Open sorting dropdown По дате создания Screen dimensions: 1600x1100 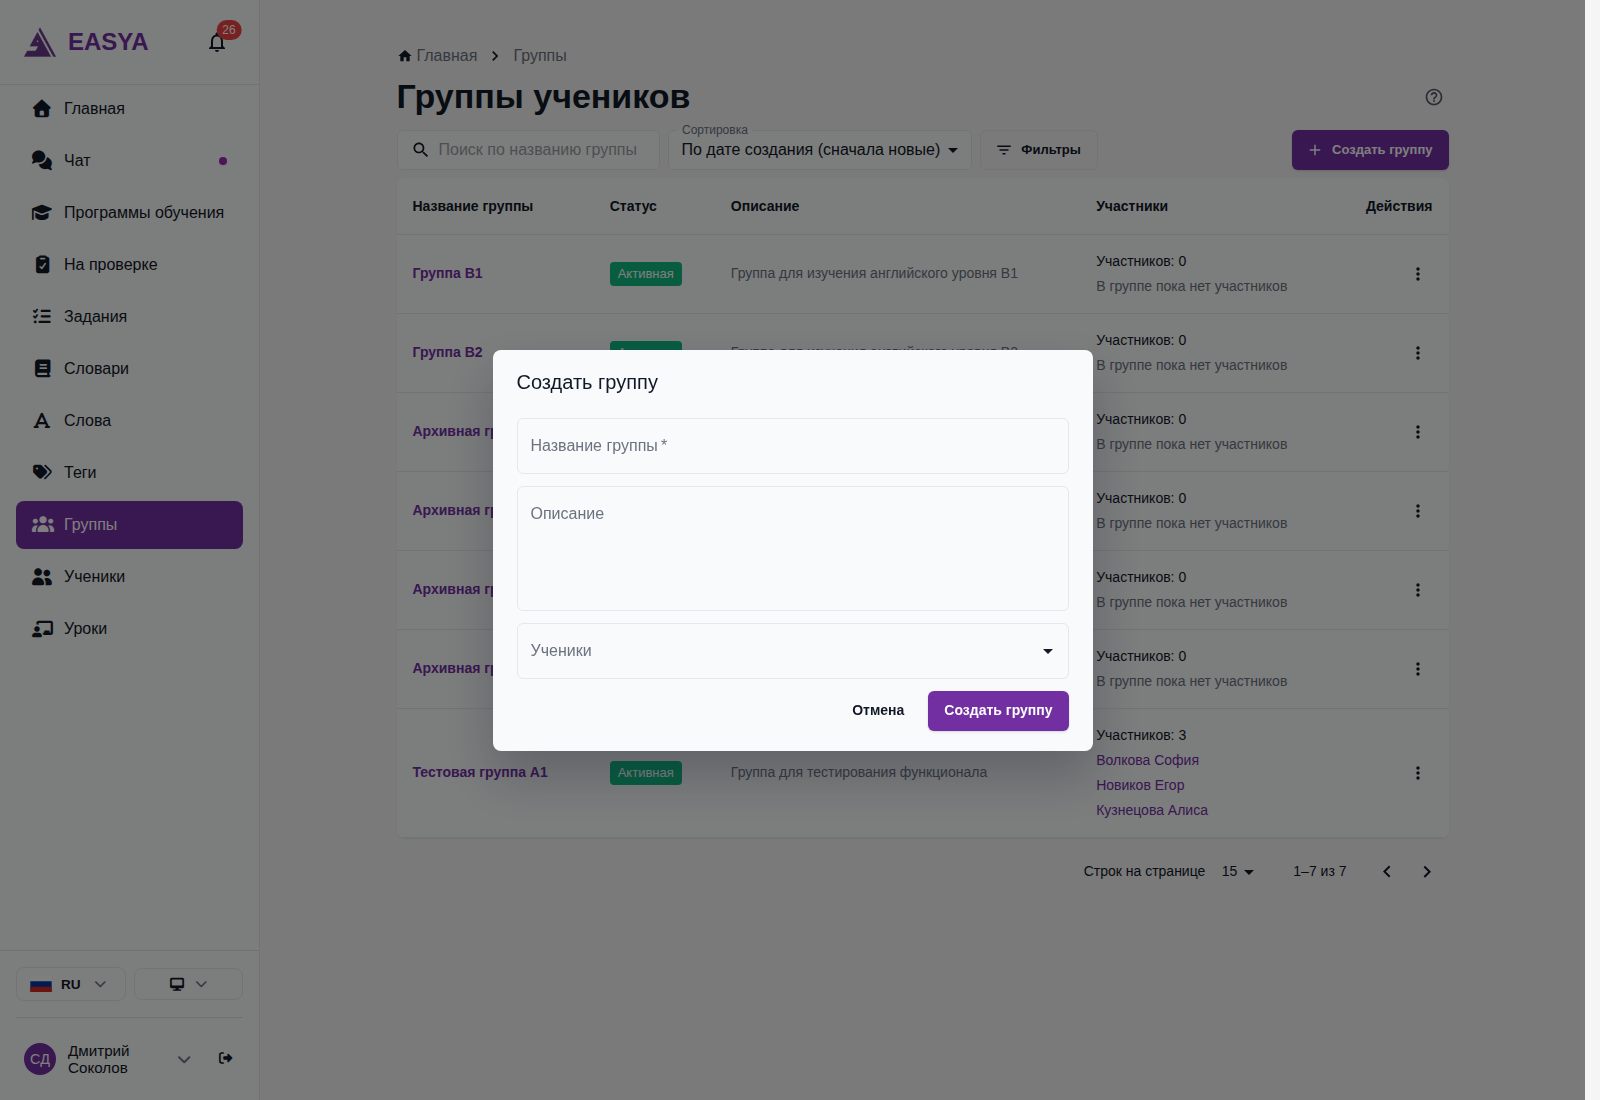819,150
